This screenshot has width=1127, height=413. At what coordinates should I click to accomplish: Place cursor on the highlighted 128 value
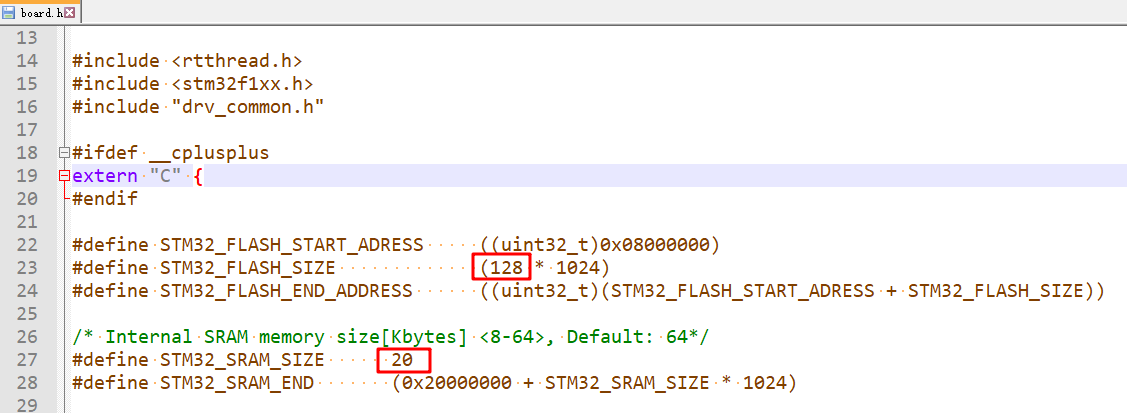(504, 267)
